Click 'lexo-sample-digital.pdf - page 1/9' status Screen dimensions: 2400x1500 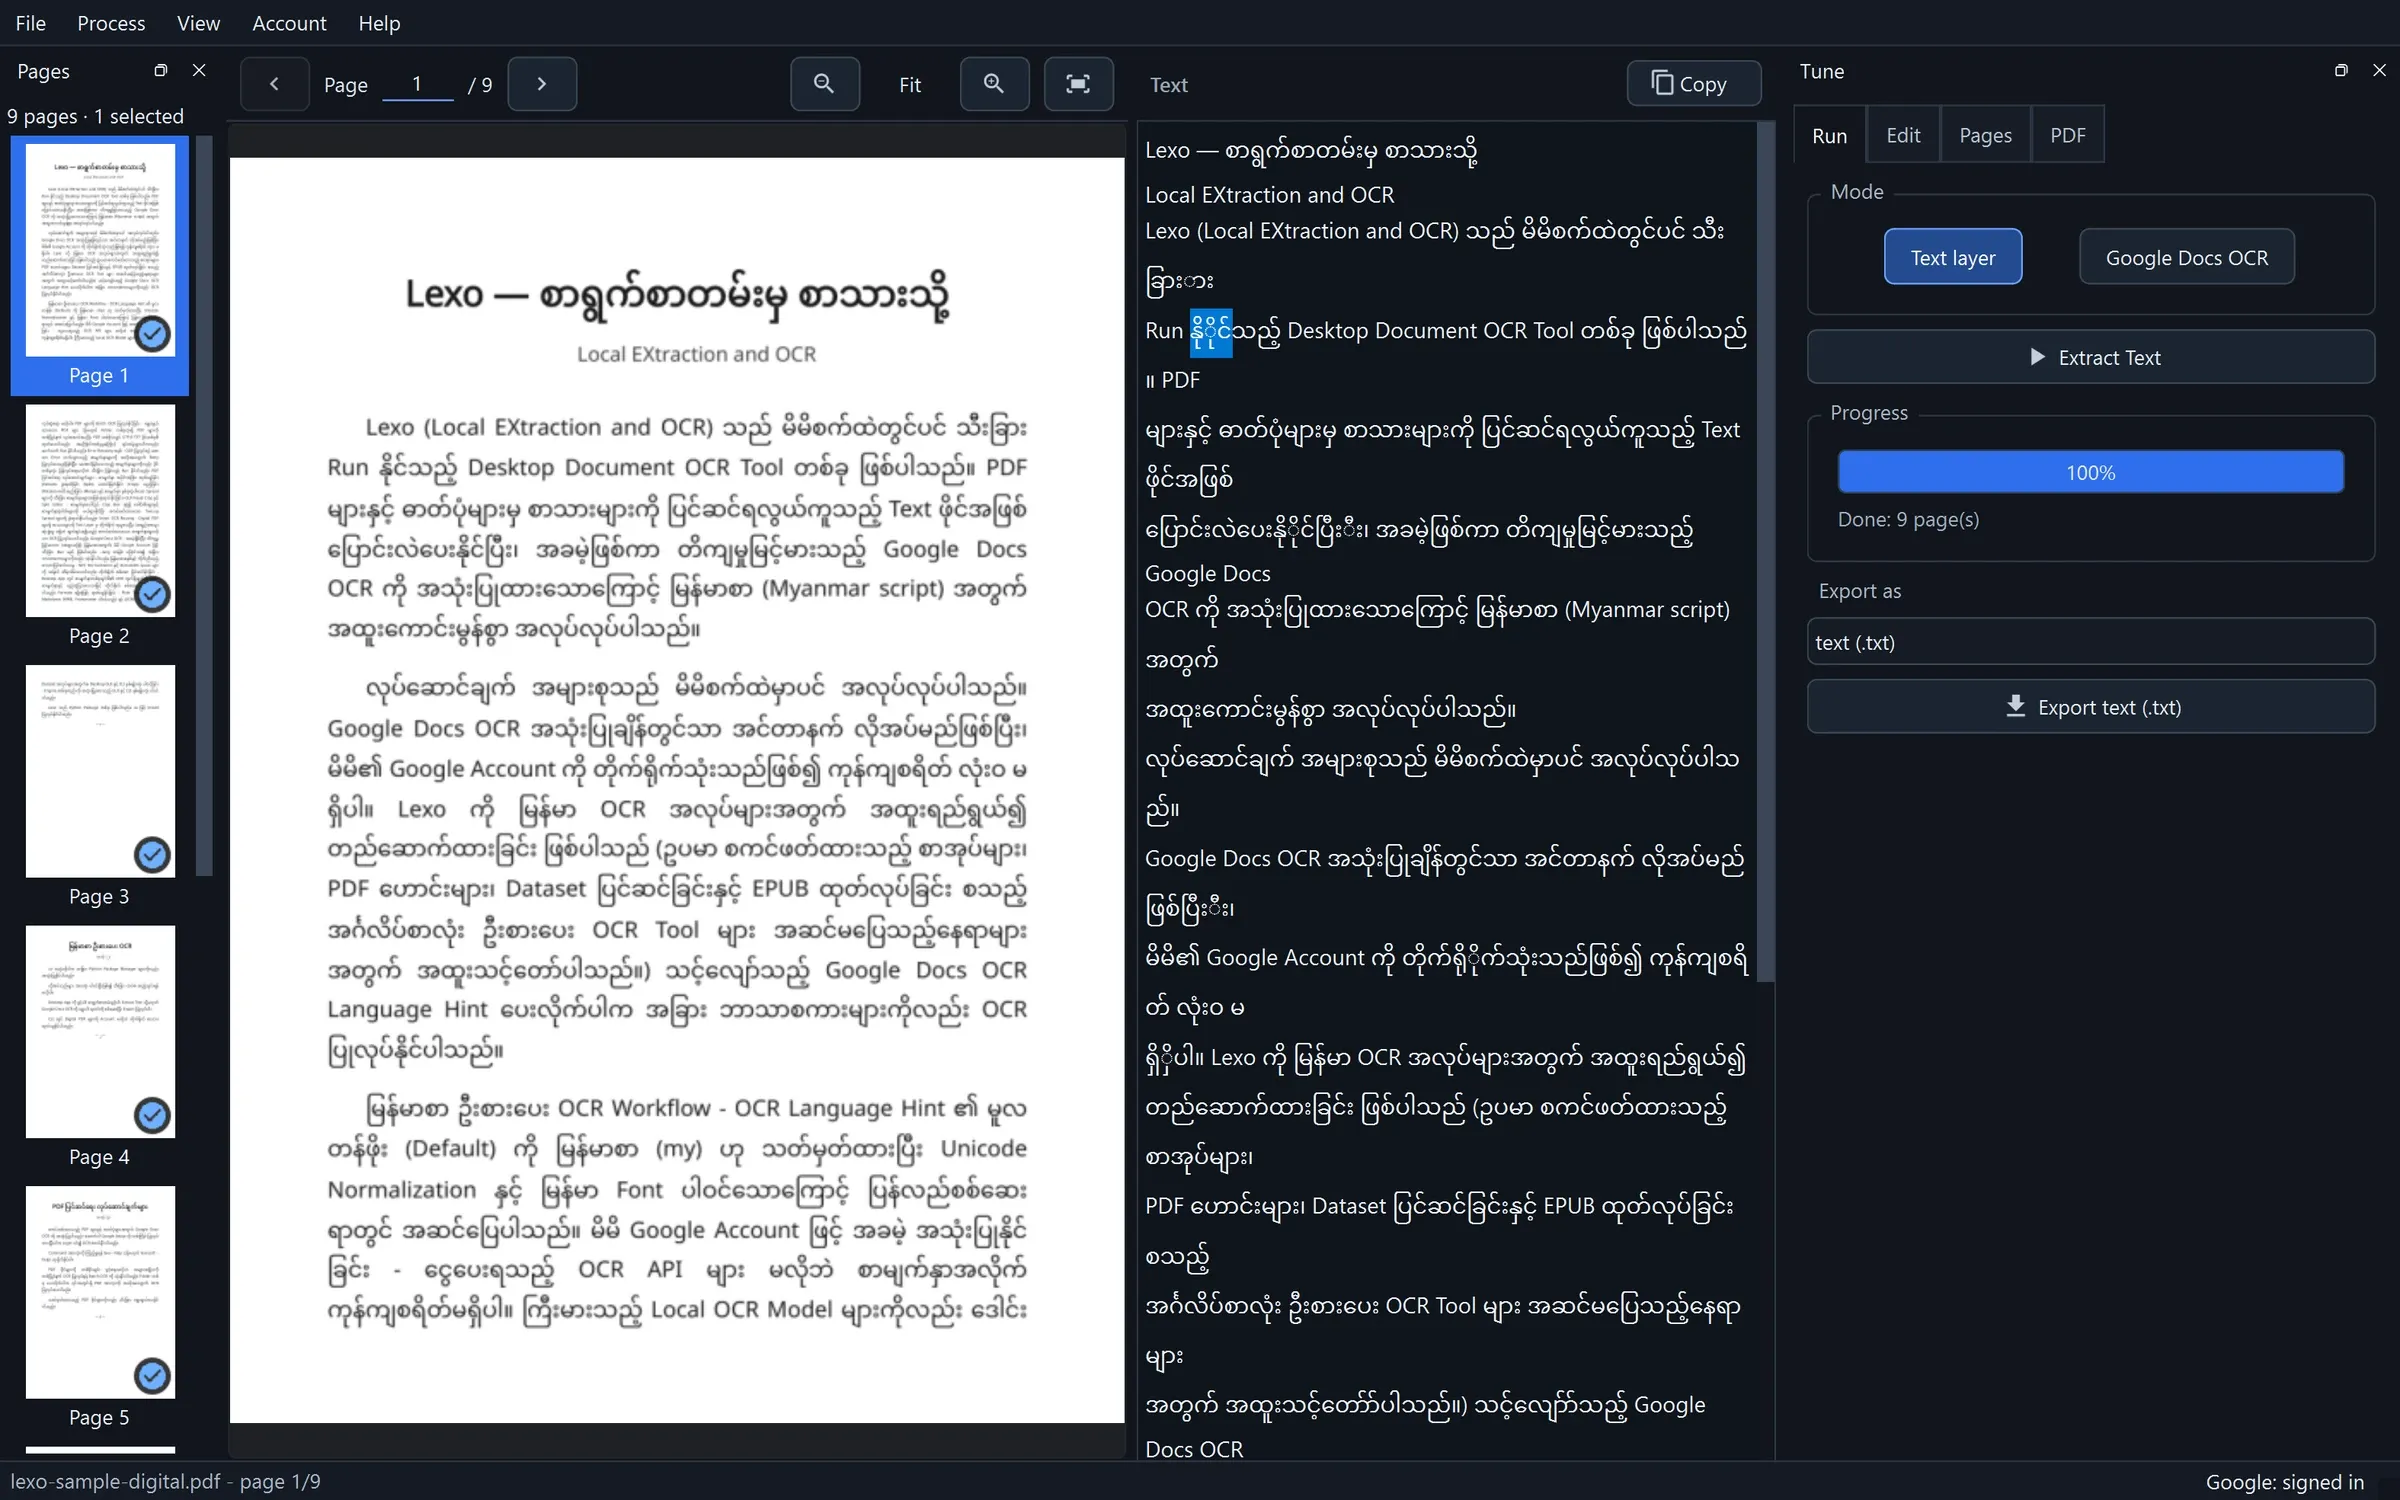pos(166,1481)
